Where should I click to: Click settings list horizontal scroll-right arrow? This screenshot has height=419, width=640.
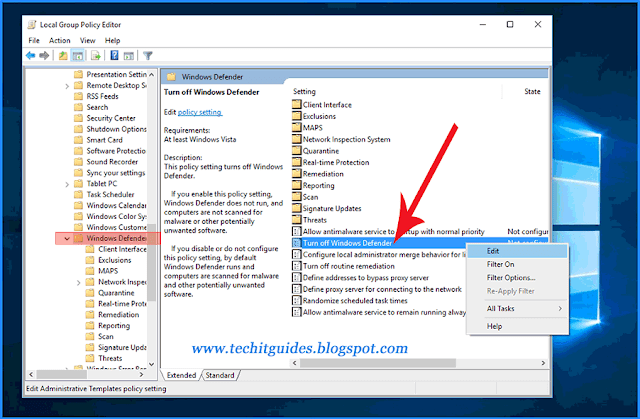click(543, 363)
